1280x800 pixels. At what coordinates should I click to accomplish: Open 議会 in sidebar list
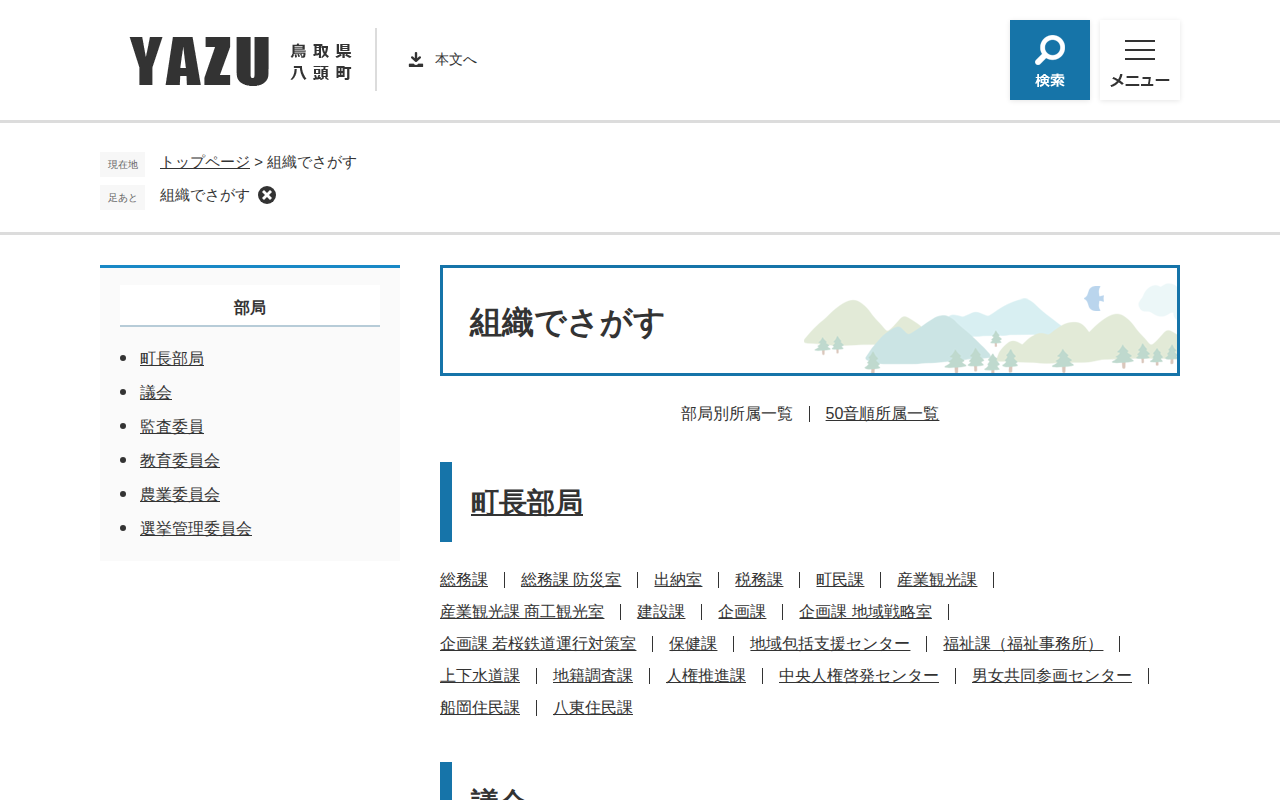click(156, 392)
